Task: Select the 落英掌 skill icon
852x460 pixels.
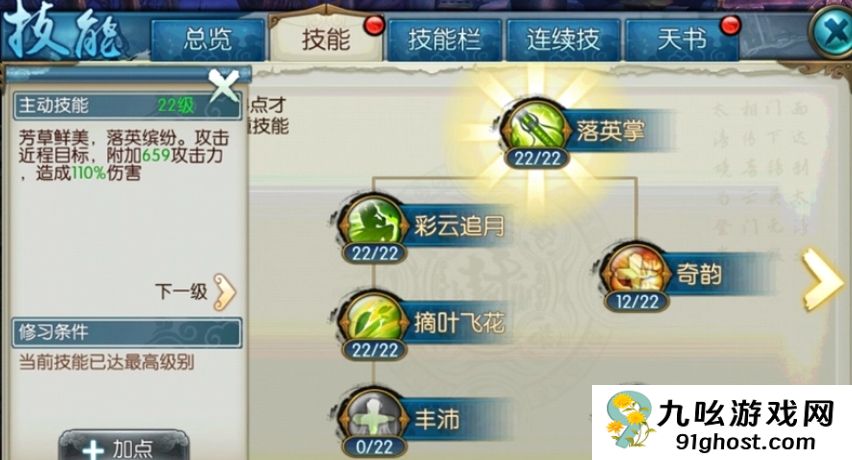Action: [537, 127]
